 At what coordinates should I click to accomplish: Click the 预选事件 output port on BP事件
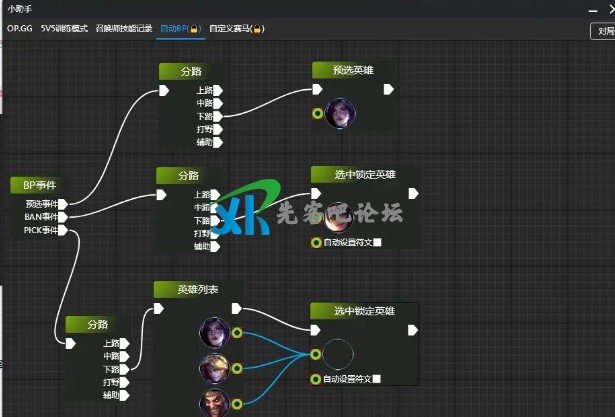point(62,204)
